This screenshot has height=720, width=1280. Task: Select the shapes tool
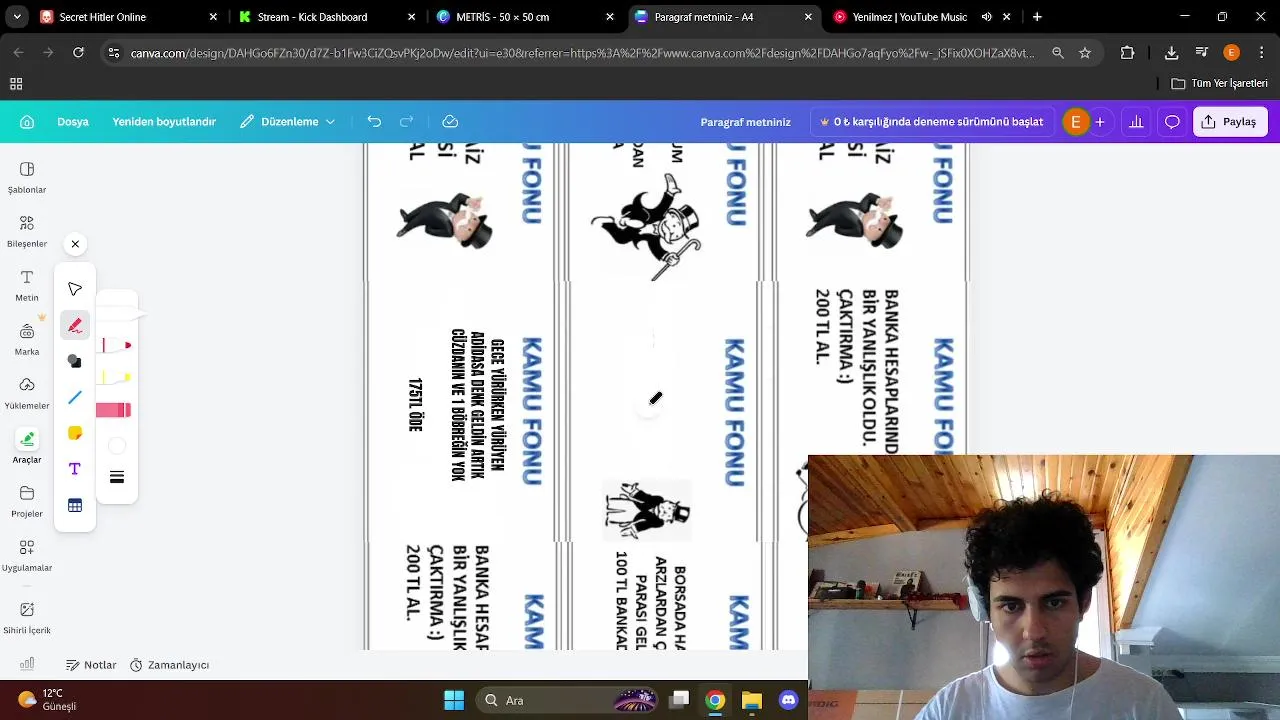tap(75, 361)
